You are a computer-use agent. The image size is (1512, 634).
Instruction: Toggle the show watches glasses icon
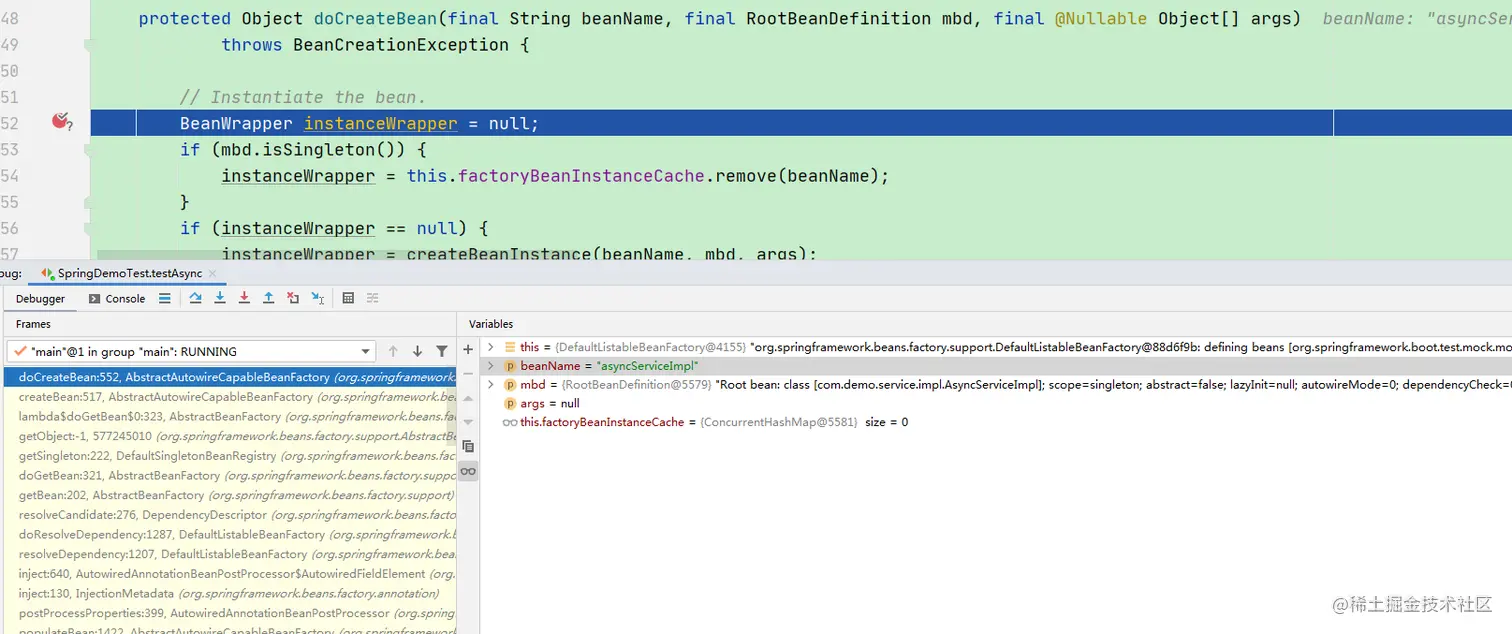[x=468, y=471]
